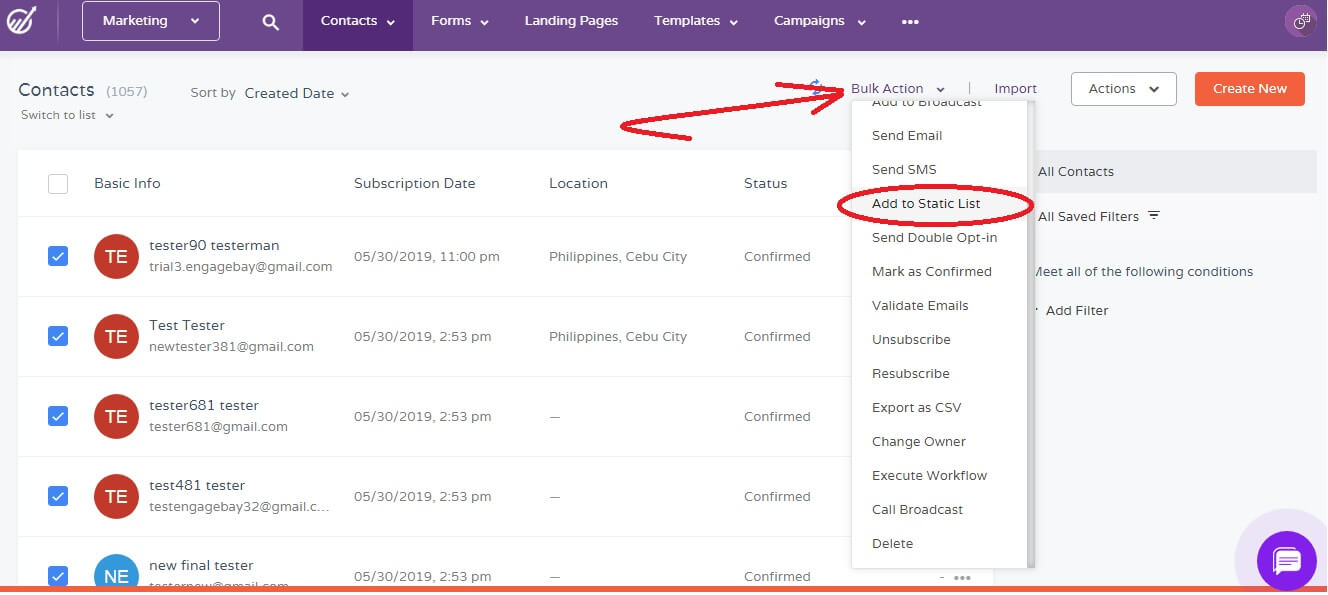This screenshot has width=1328, height=595.
Task: Open the search magnifier icon
Action: [270, 22]
